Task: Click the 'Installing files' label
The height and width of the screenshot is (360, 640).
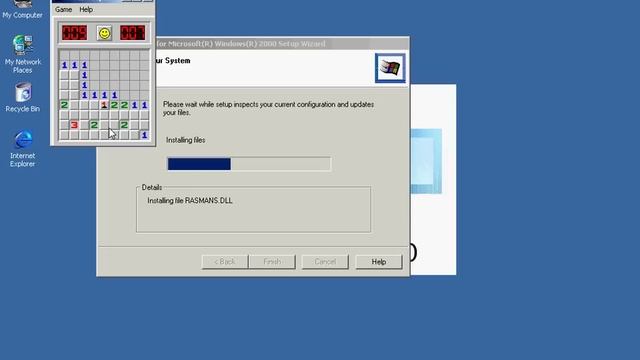Action: point(186,140)
